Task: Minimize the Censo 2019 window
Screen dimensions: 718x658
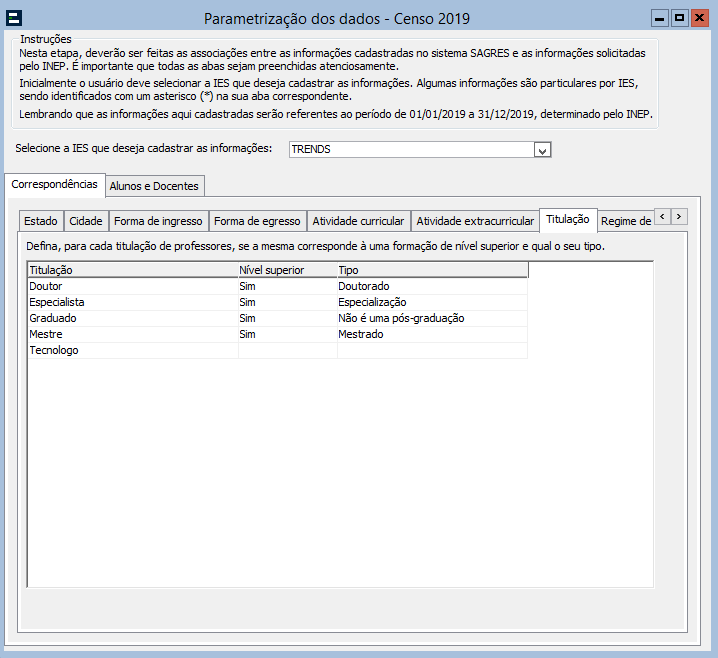Action: pos(660,18)
